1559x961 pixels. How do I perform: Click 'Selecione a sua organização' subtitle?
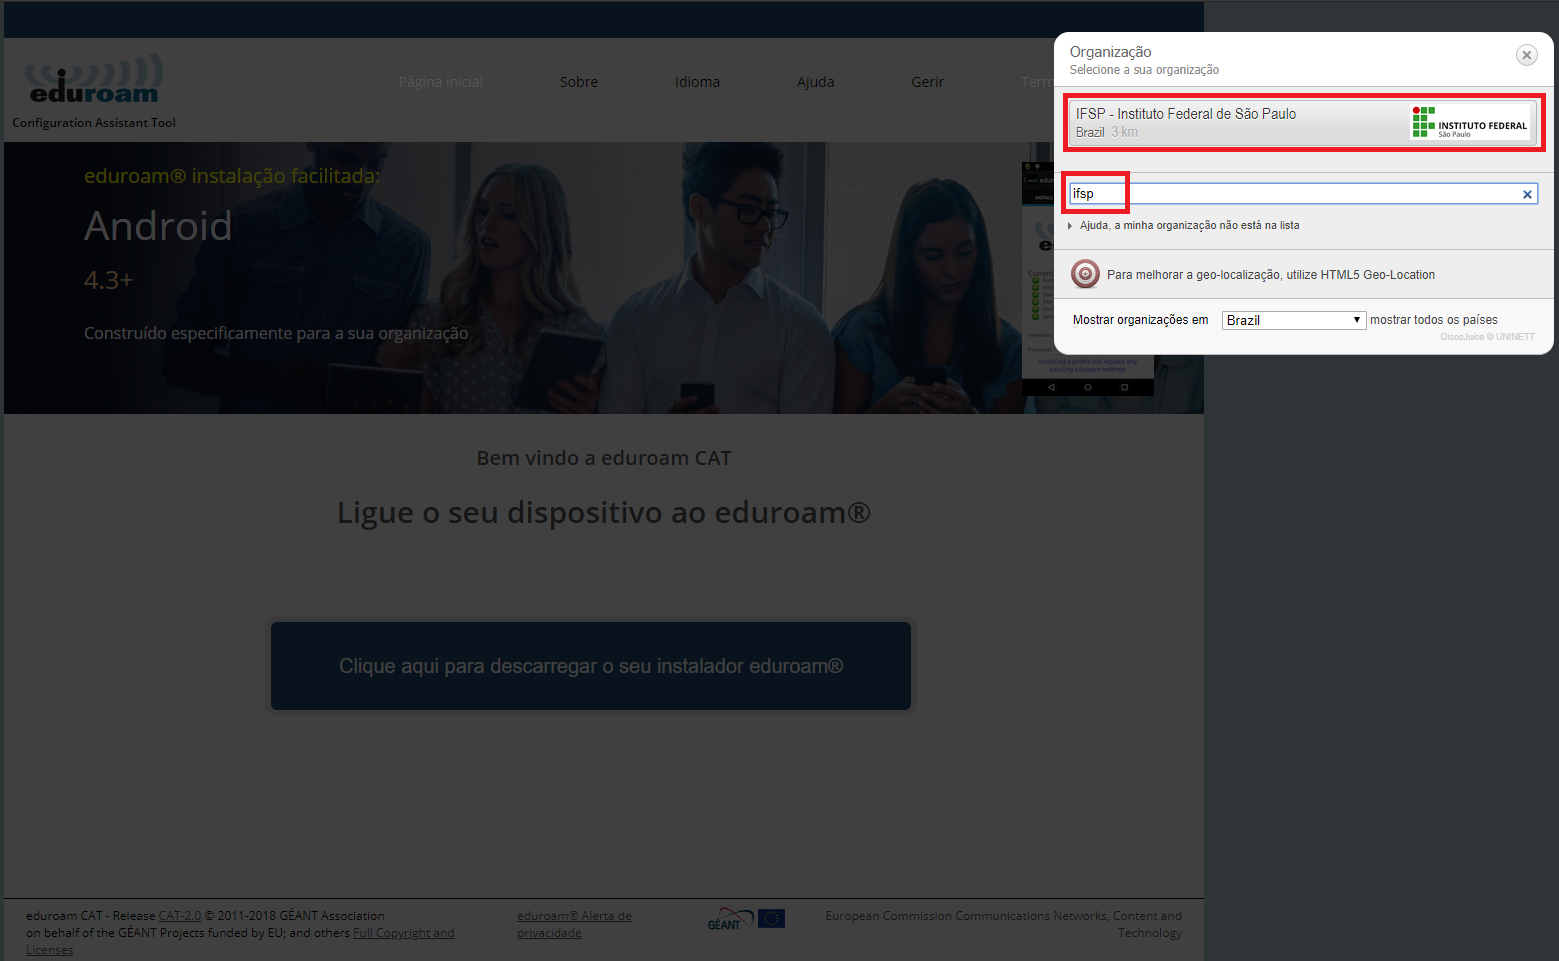pos(1144,70)
